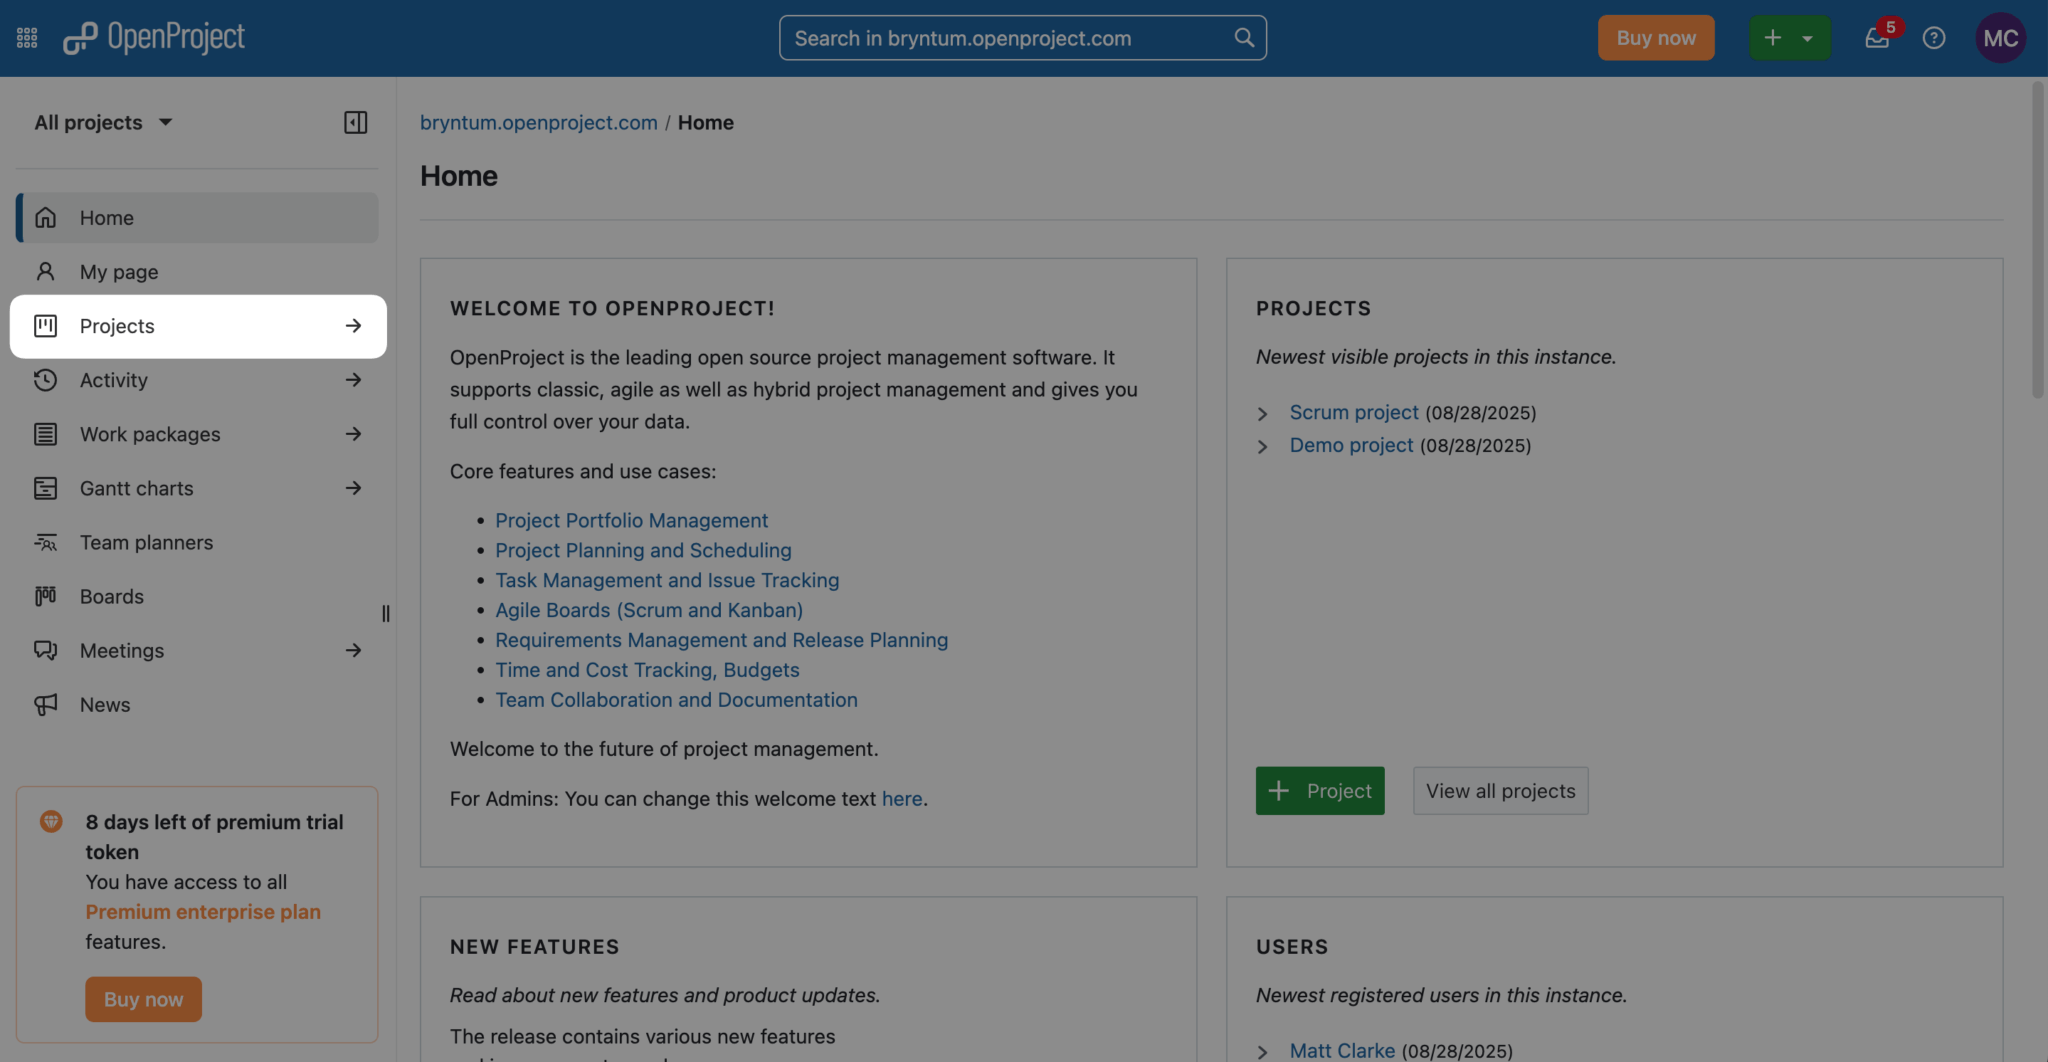The height and width of the screenshot is (1062, 2048).
Task: Click the search magnifier icon
Action: [1244, 38]
